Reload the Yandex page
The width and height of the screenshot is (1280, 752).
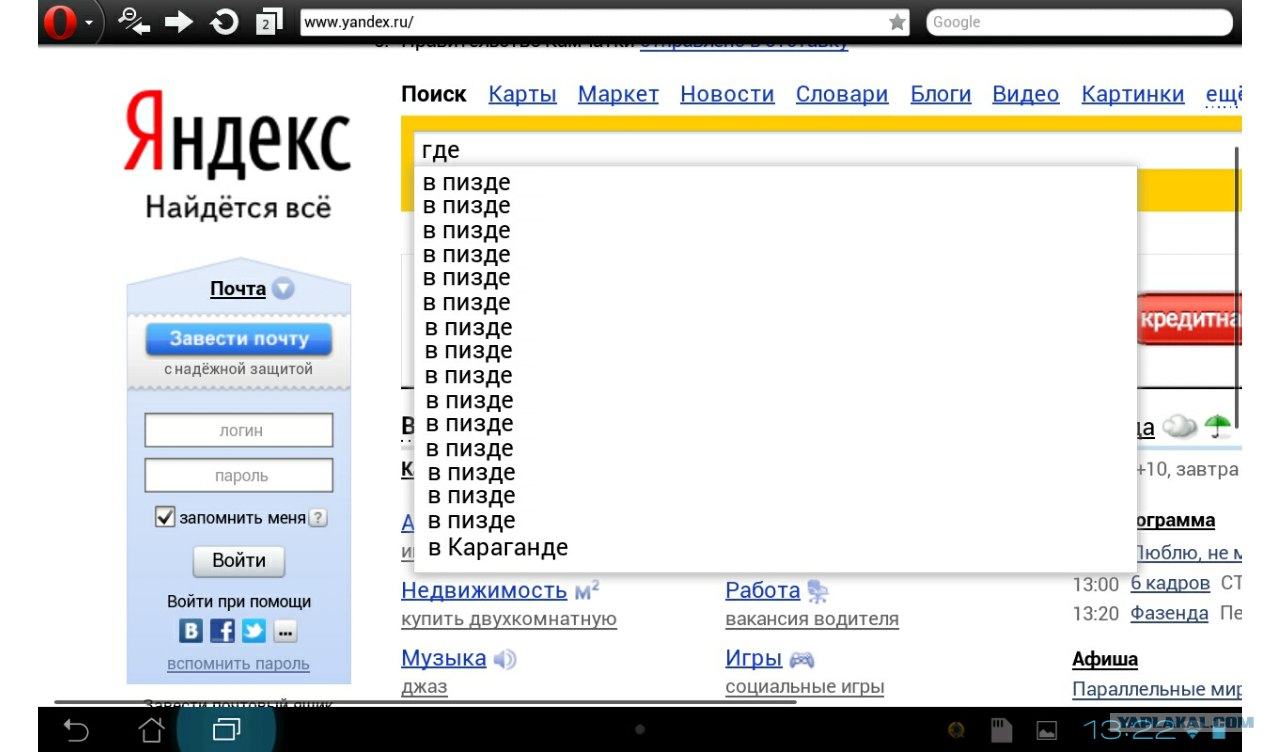click(225, 22)
